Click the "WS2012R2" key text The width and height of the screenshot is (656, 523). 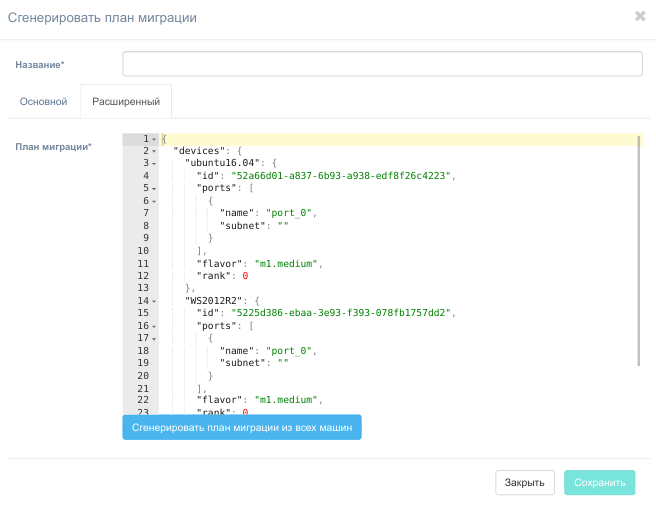pyautogui.click(x=214, y=301)
